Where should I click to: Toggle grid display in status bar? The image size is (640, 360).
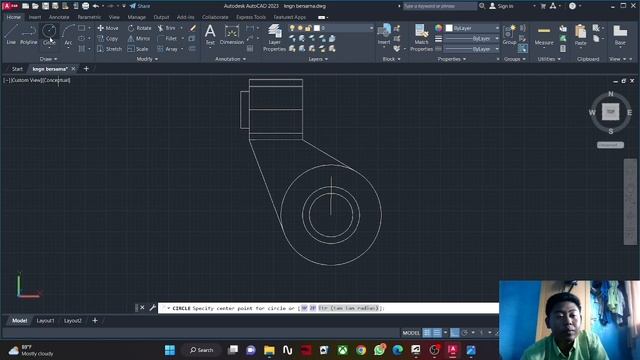click(427, 333)
